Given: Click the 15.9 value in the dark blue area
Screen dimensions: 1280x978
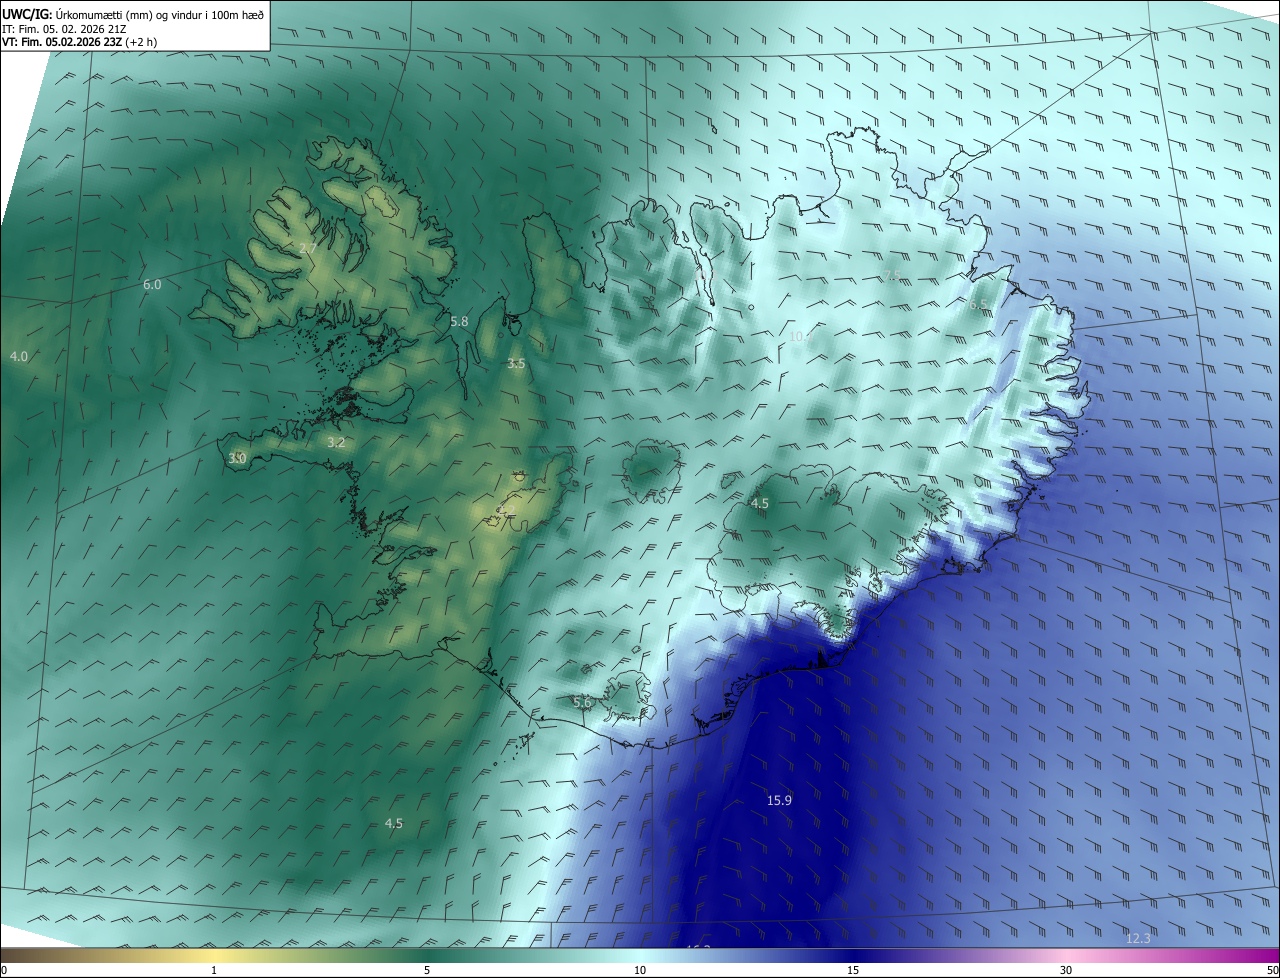Looking at the screenshot, I should pyautogui.click(x=780, y=800).
